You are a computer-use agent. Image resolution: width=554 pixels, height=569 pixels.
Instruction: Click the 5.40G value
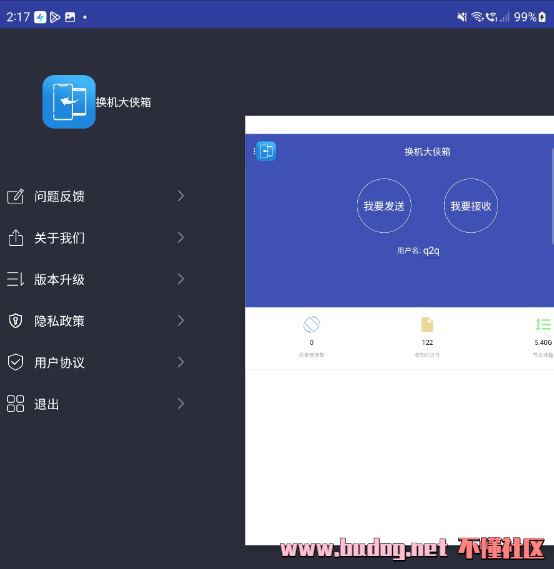coord(543,343)
